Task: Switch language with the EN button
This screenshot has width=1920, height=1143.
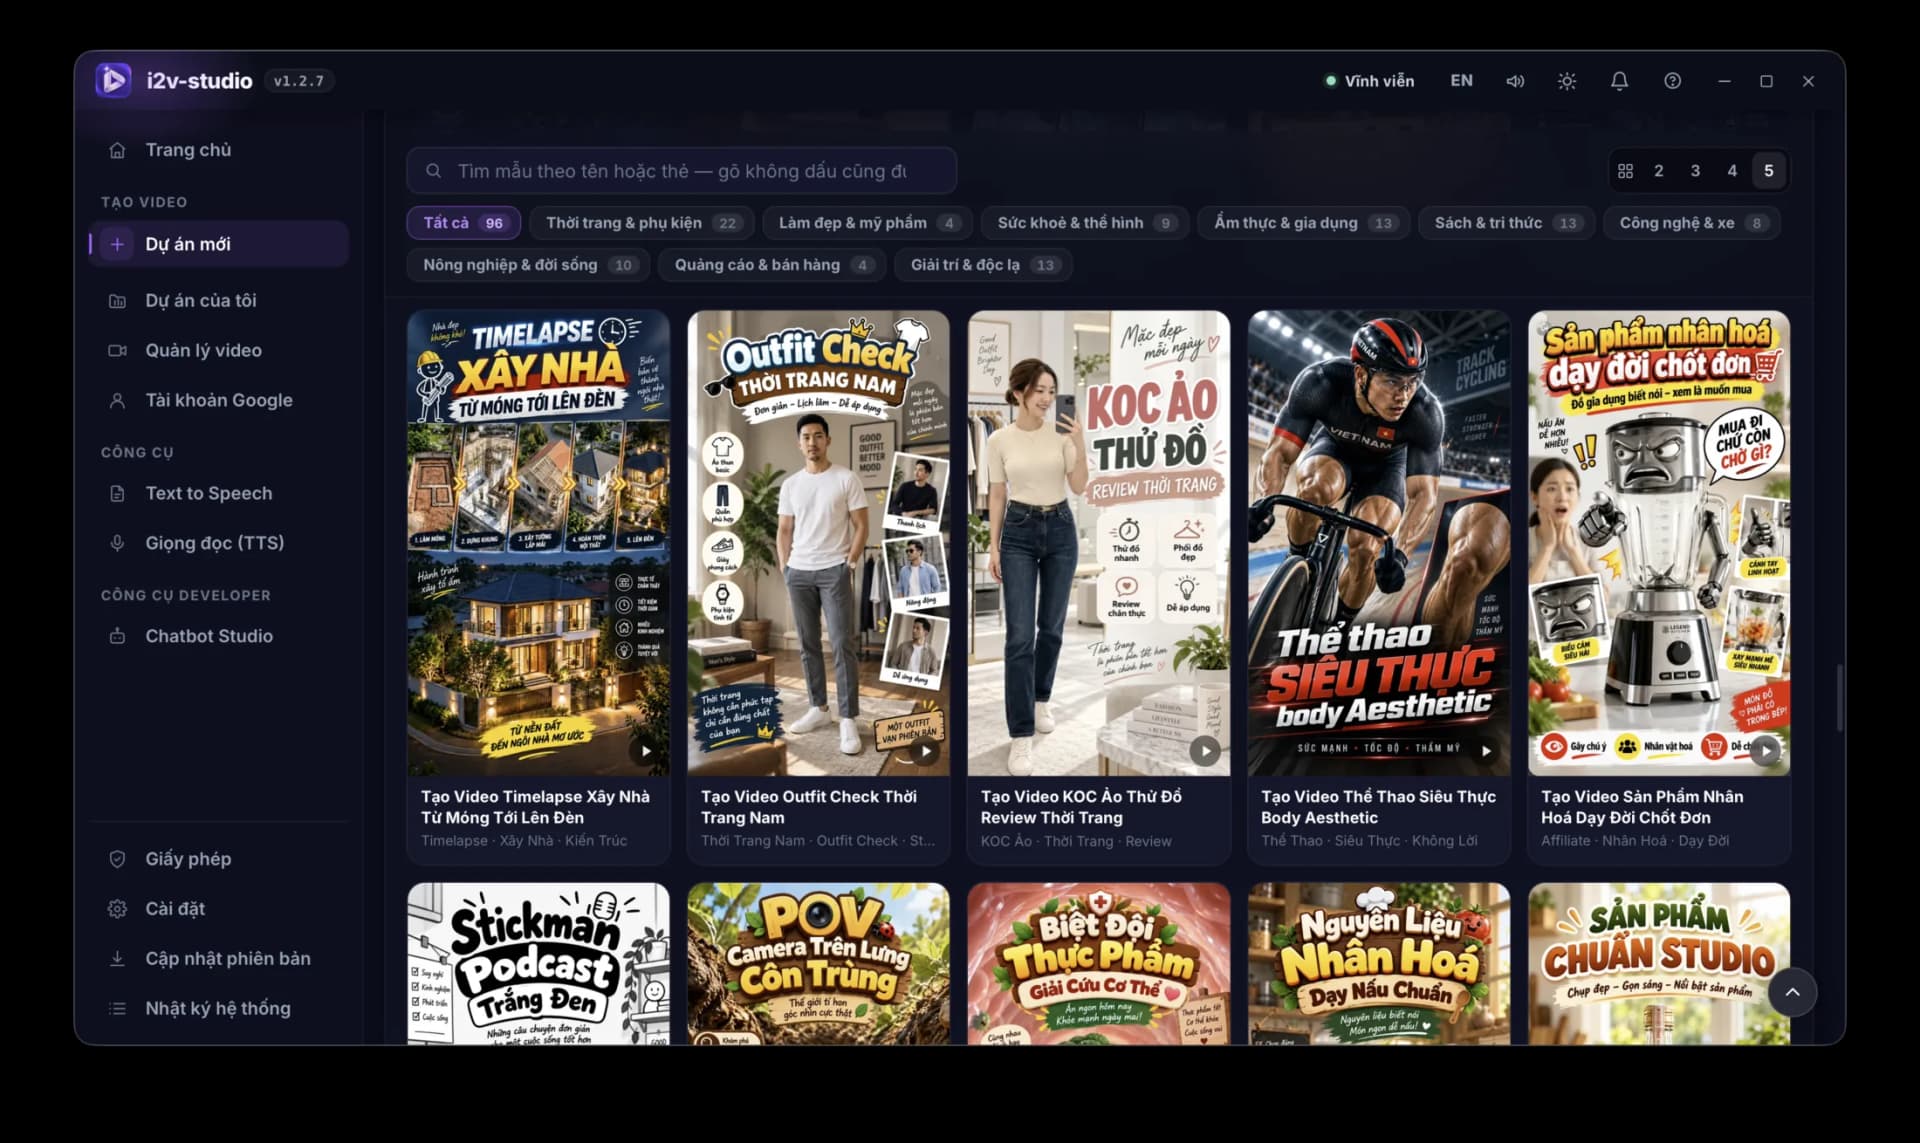Action: click(1461, 81)
